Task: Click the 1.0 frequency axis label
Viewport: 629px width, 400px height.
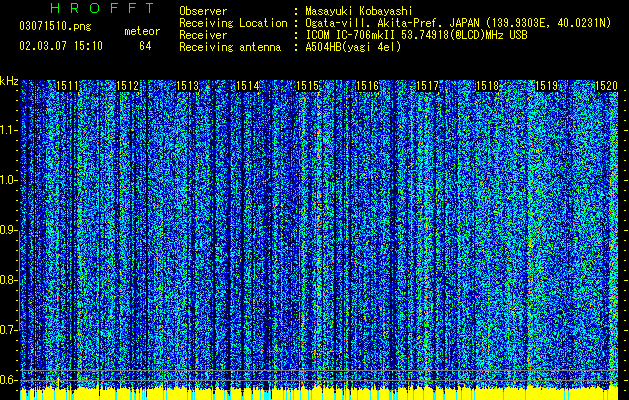Action: point(8,180)
